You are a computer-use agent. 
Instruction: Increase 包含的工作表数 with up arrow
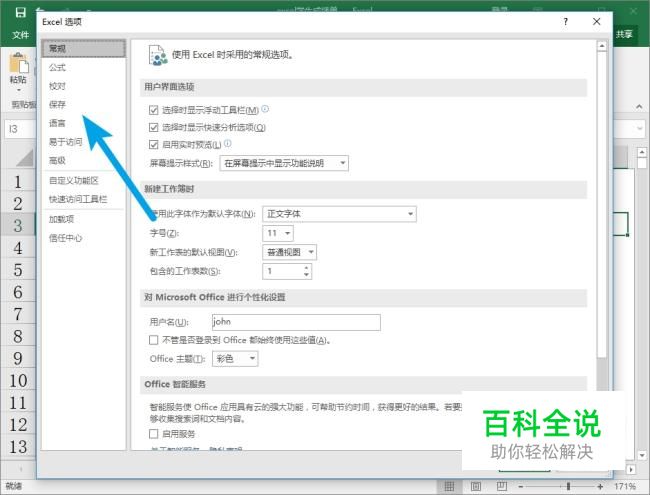coord(306,268)
